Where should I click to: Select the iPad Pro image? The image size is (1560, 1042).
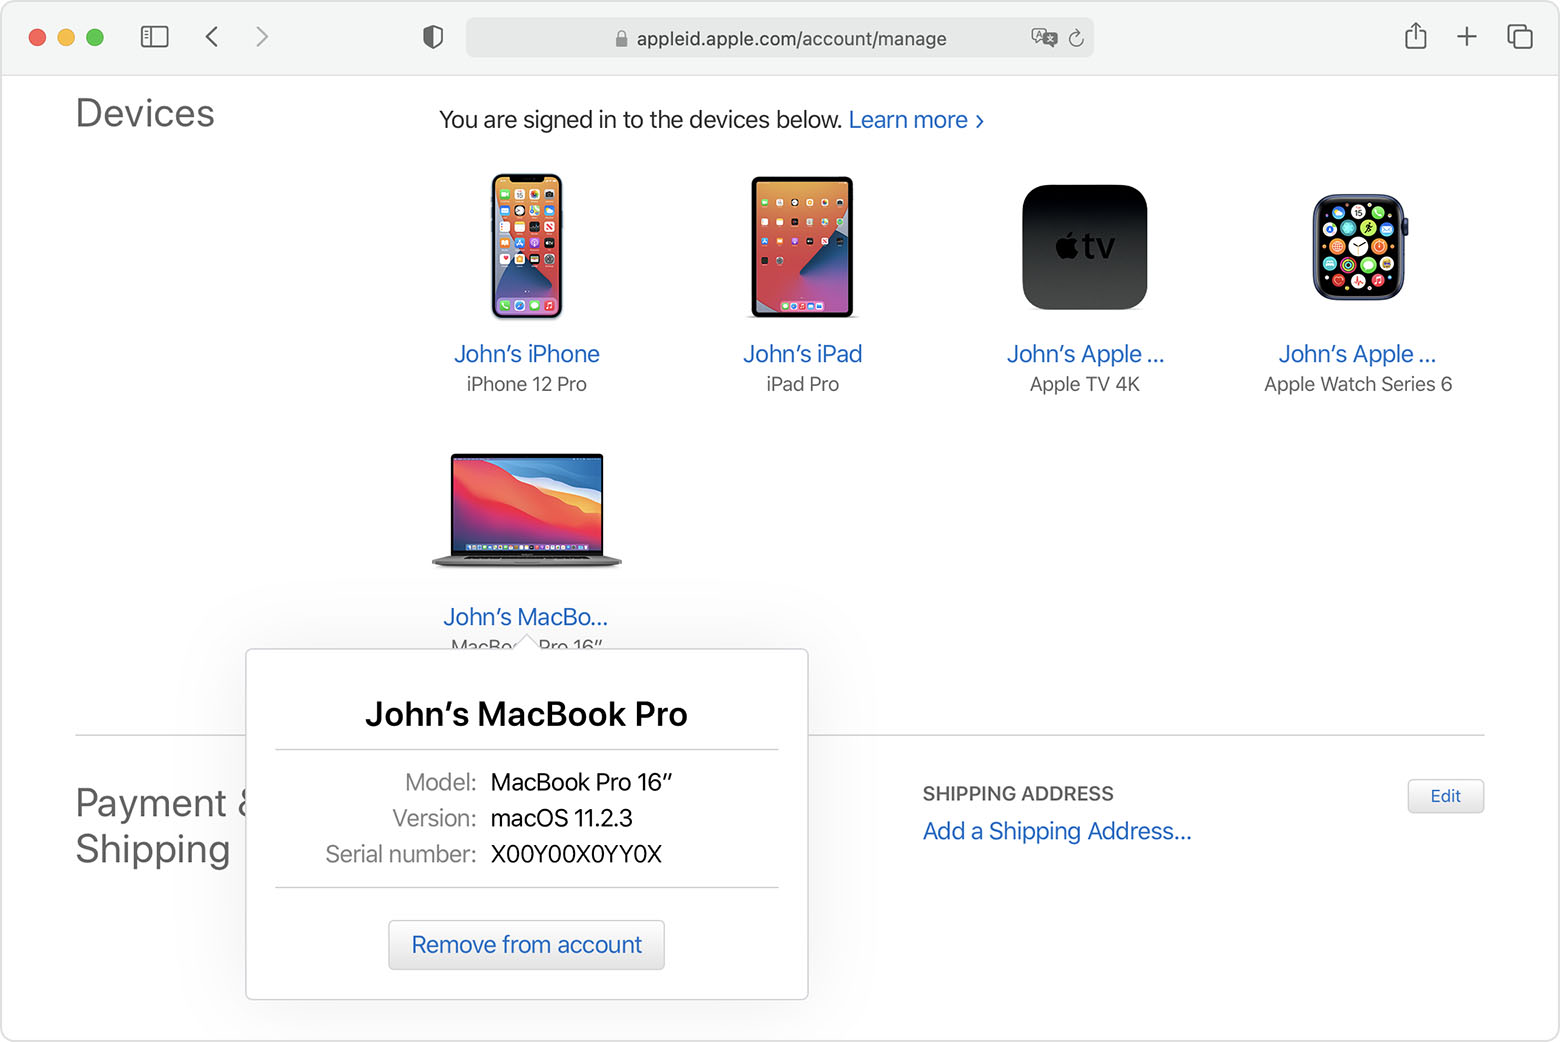[802, 247]
